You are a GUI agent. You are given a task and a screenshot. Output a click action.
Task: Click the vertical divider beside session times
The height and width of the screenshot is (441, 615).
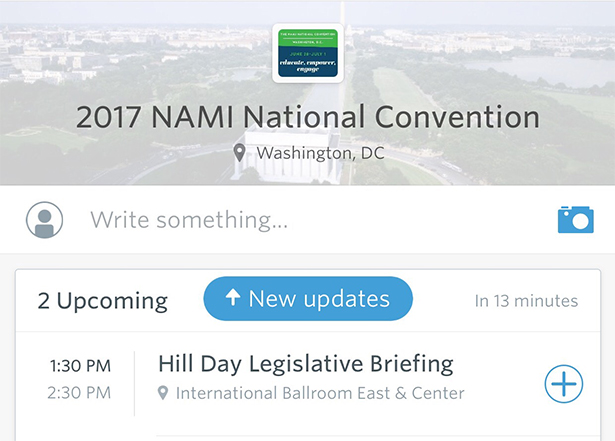point(135,382)
